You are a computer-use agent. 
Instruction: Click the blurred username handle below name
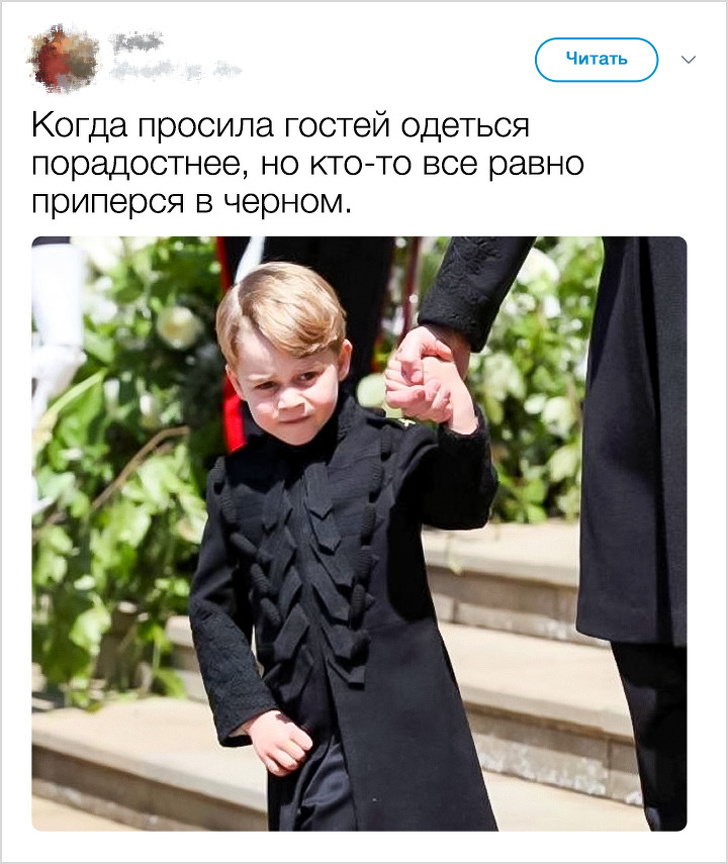(175, 70)
